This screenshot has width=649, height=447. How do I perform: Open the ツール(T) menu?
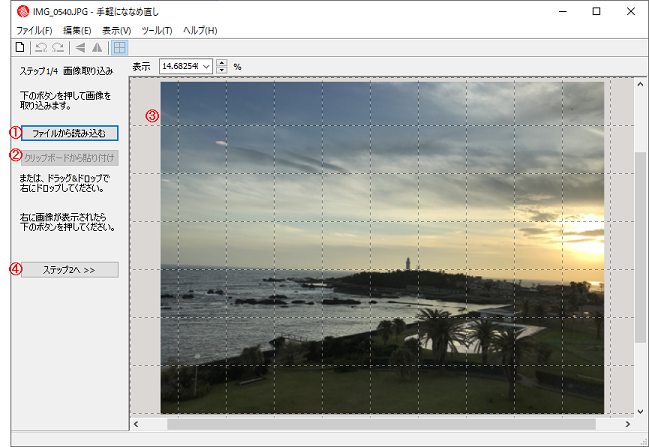coord(157,31)
